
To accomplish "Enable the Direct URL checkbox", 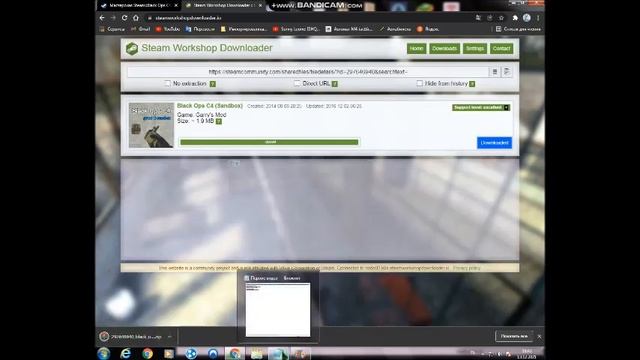I will click(297, 83).
